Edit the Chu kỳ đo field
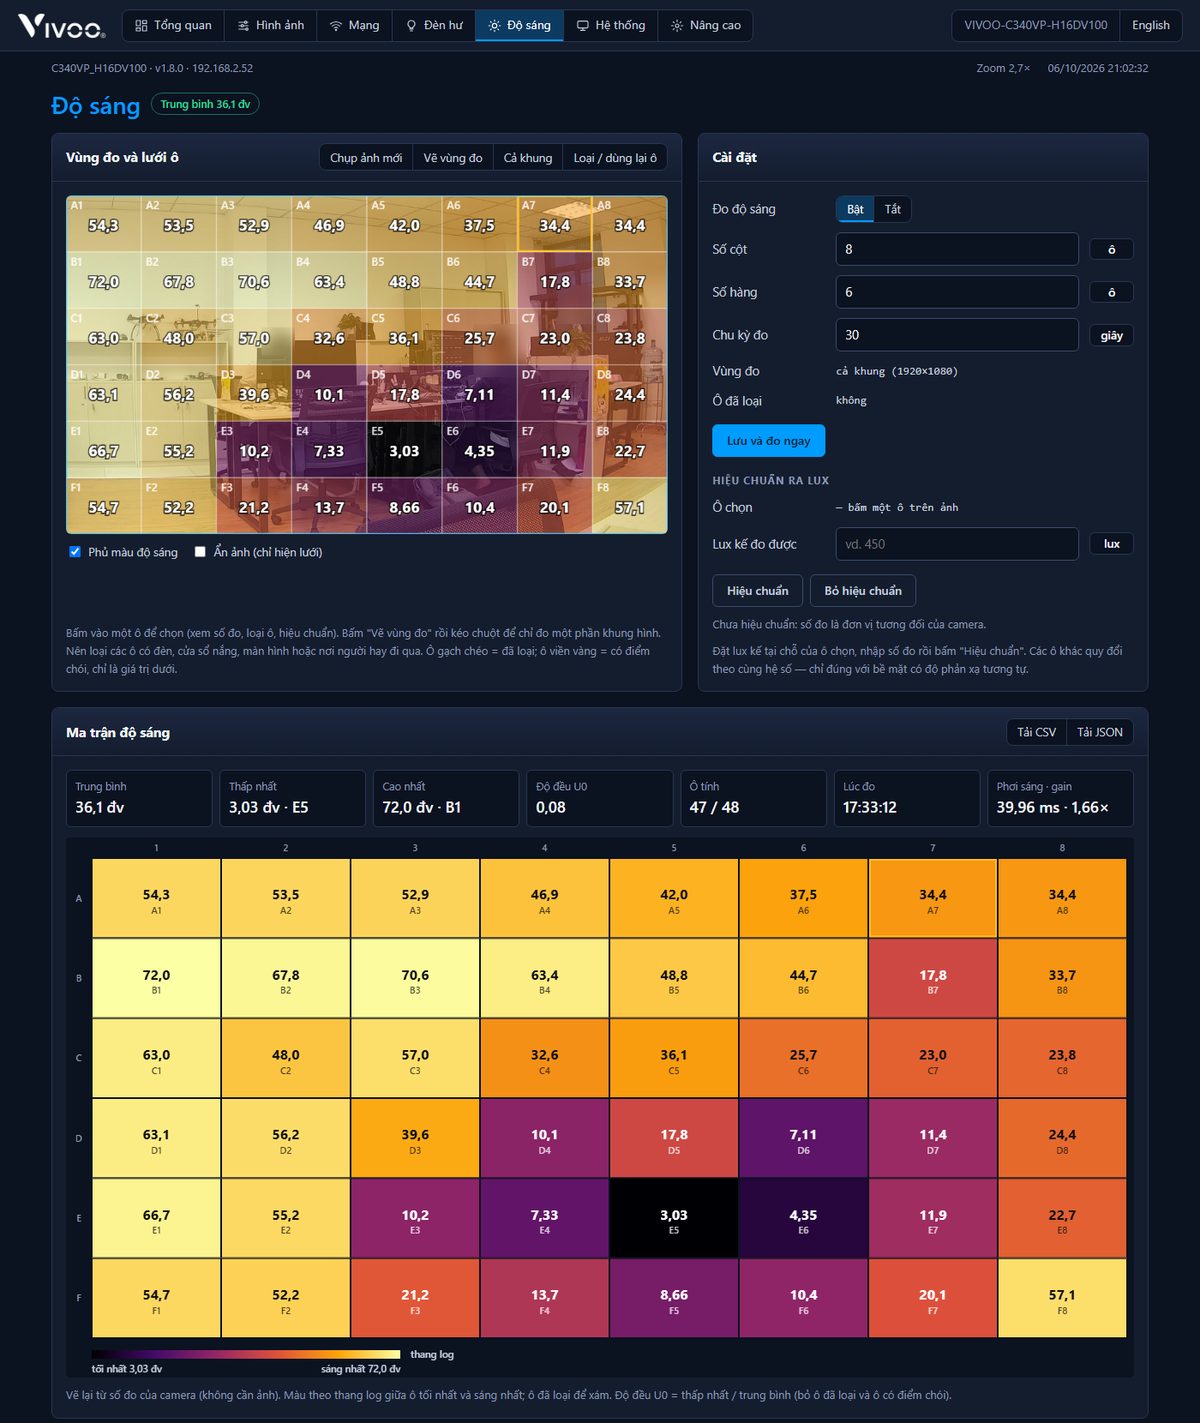This screenshot has height=1423, width=1200. coord(957,335)
